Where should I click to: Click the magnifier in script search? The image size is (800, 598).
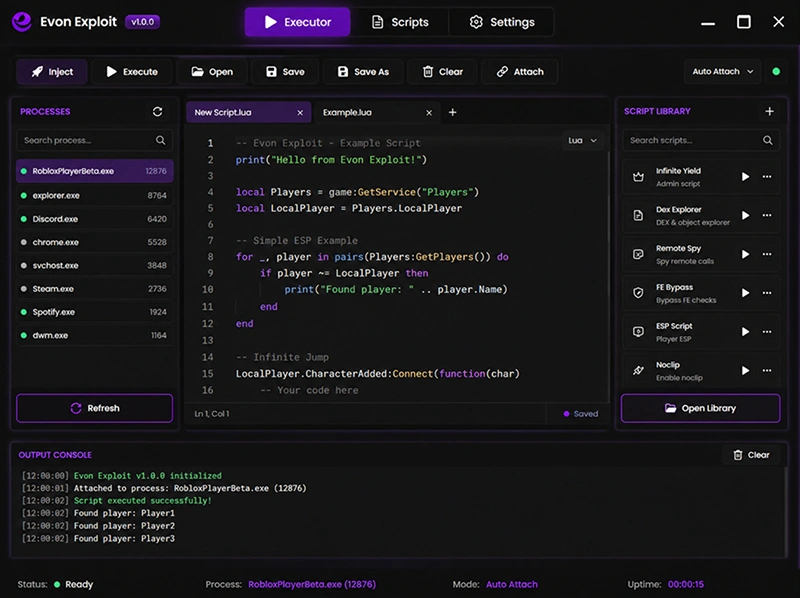click(767, 140)
